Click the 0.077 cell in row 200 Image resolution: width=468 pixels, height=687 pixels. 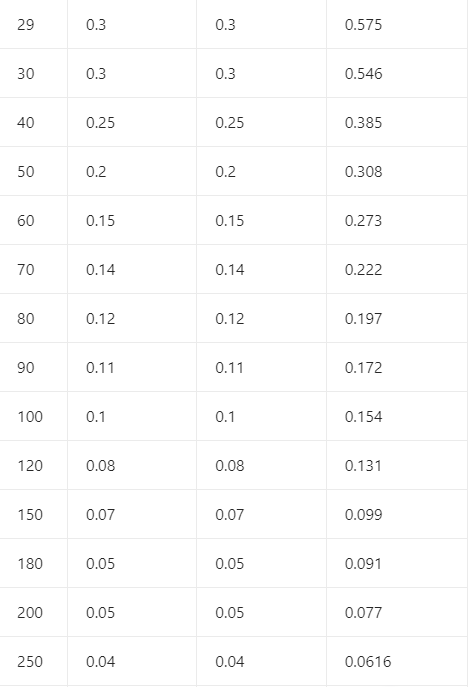click(397, 613)
